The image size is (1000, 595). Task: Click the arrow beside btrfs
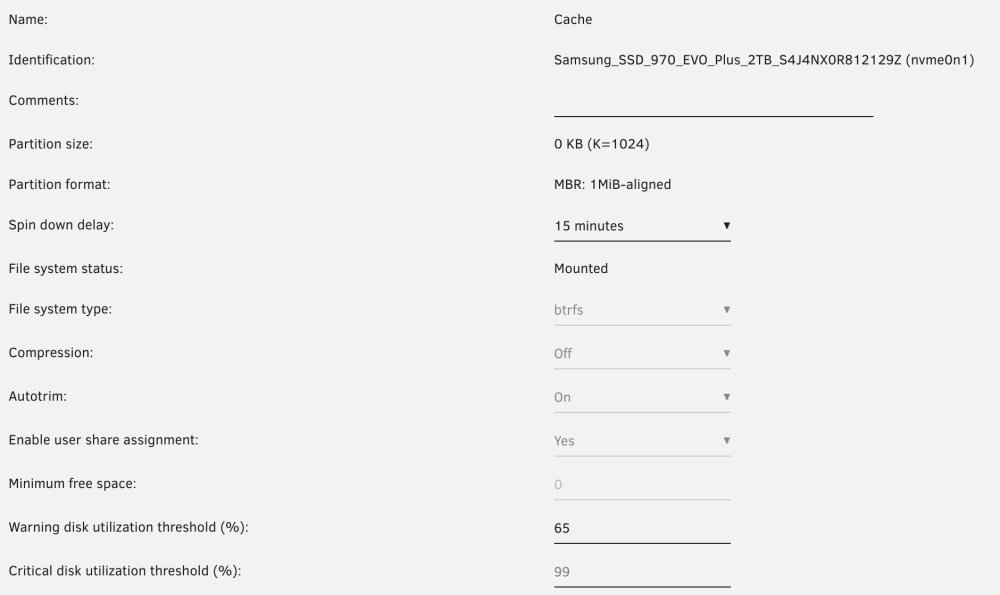click(x=726, y=310)
